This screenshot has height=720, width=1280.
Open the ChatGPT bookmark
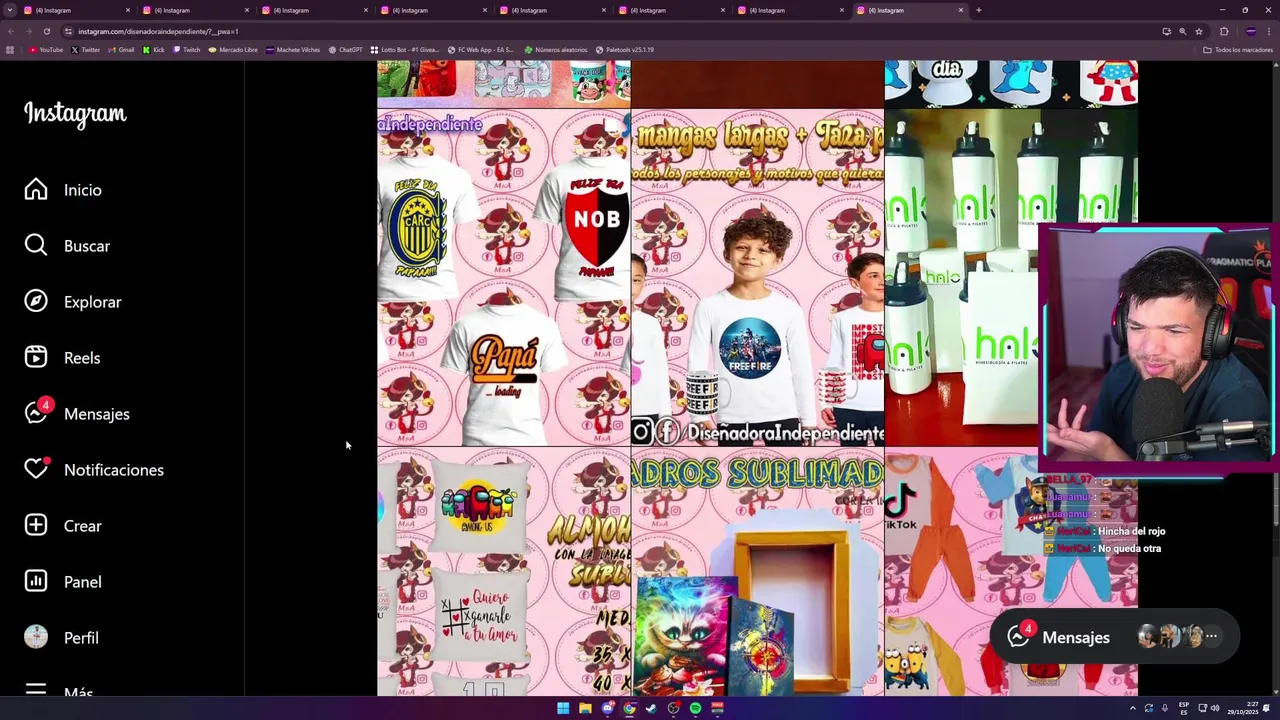point(346,50)
